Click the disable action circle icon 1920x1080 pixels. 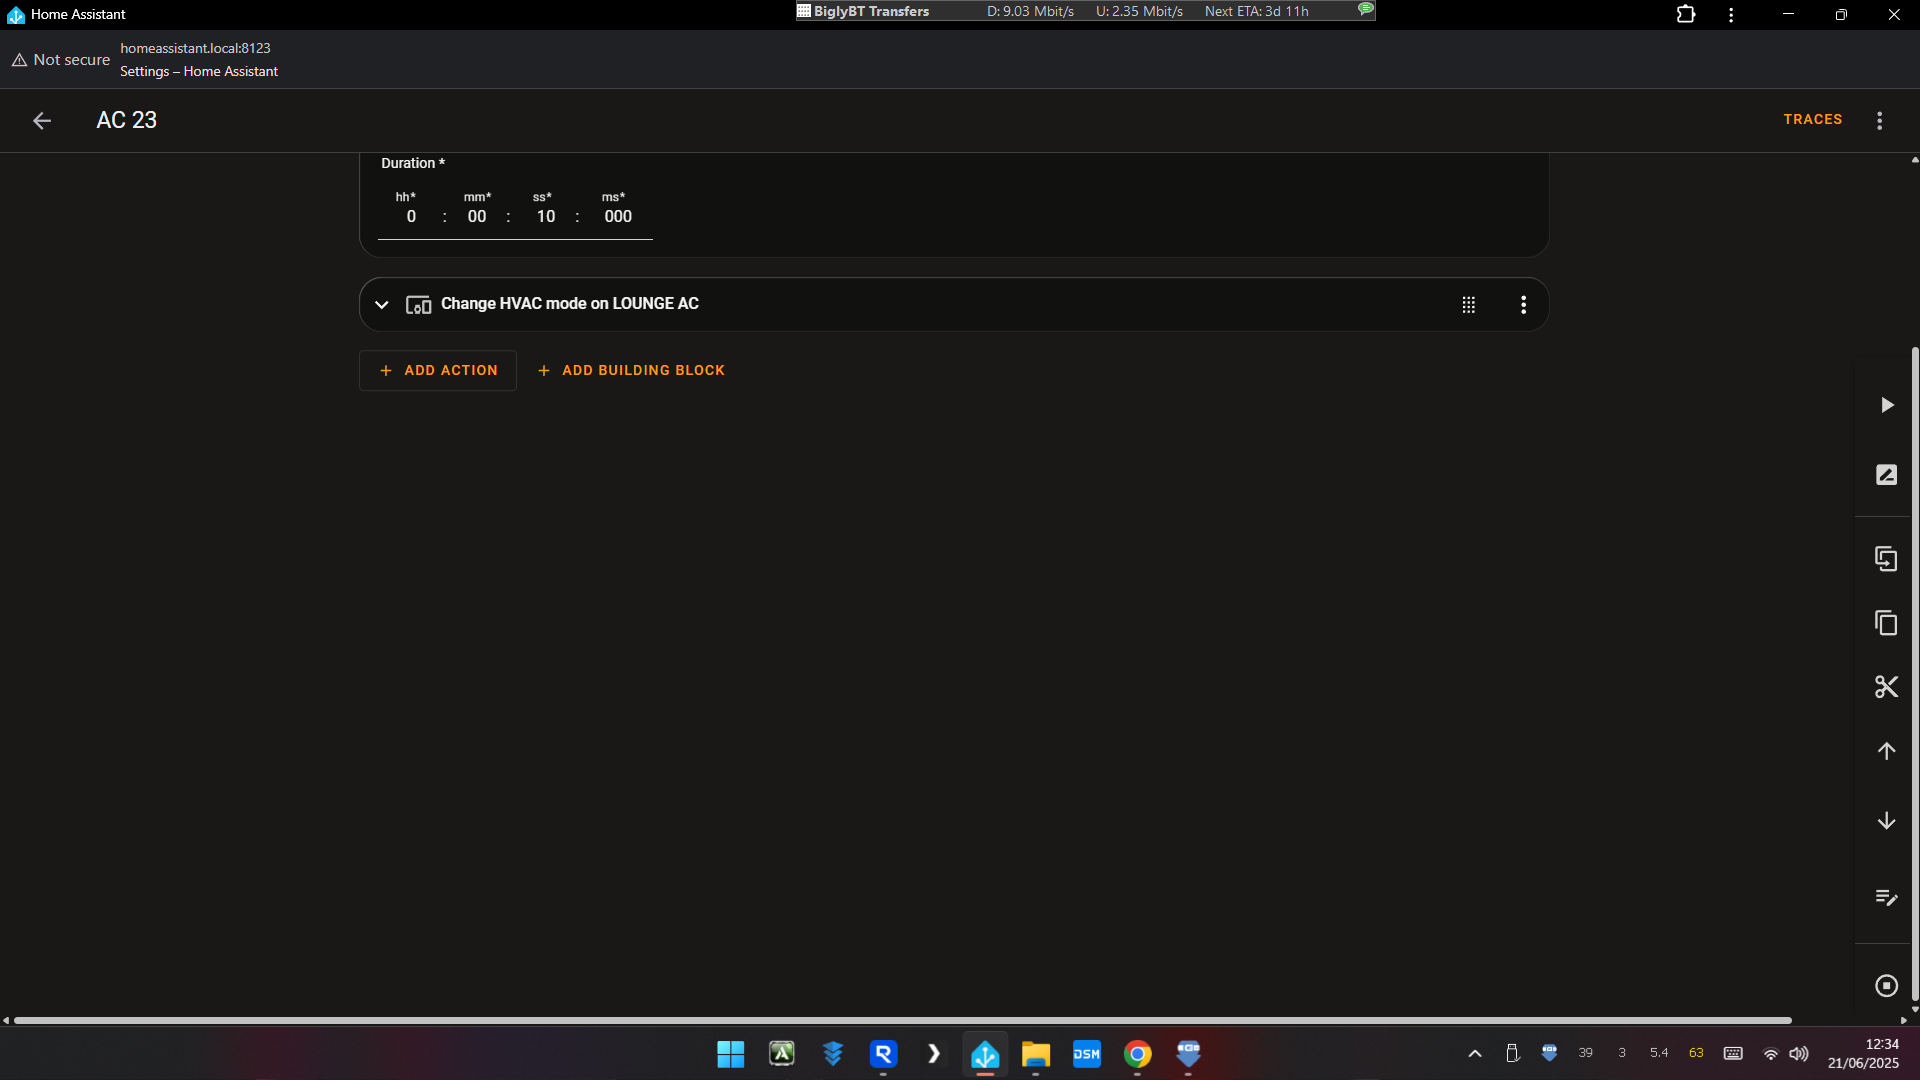[x=1886, y=986]
